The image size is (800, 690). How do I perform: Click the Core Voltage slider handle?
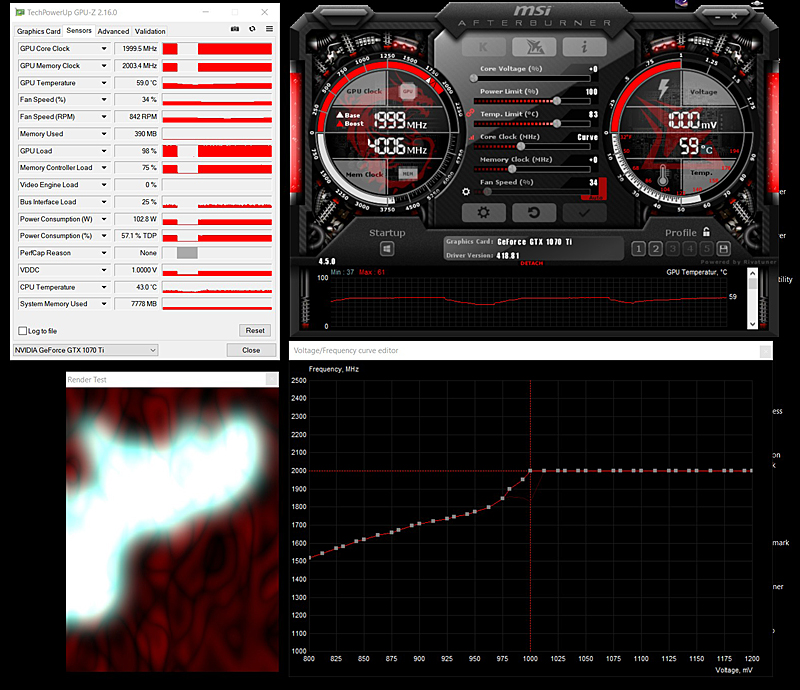pyautogui.click(x=474, y=78)
